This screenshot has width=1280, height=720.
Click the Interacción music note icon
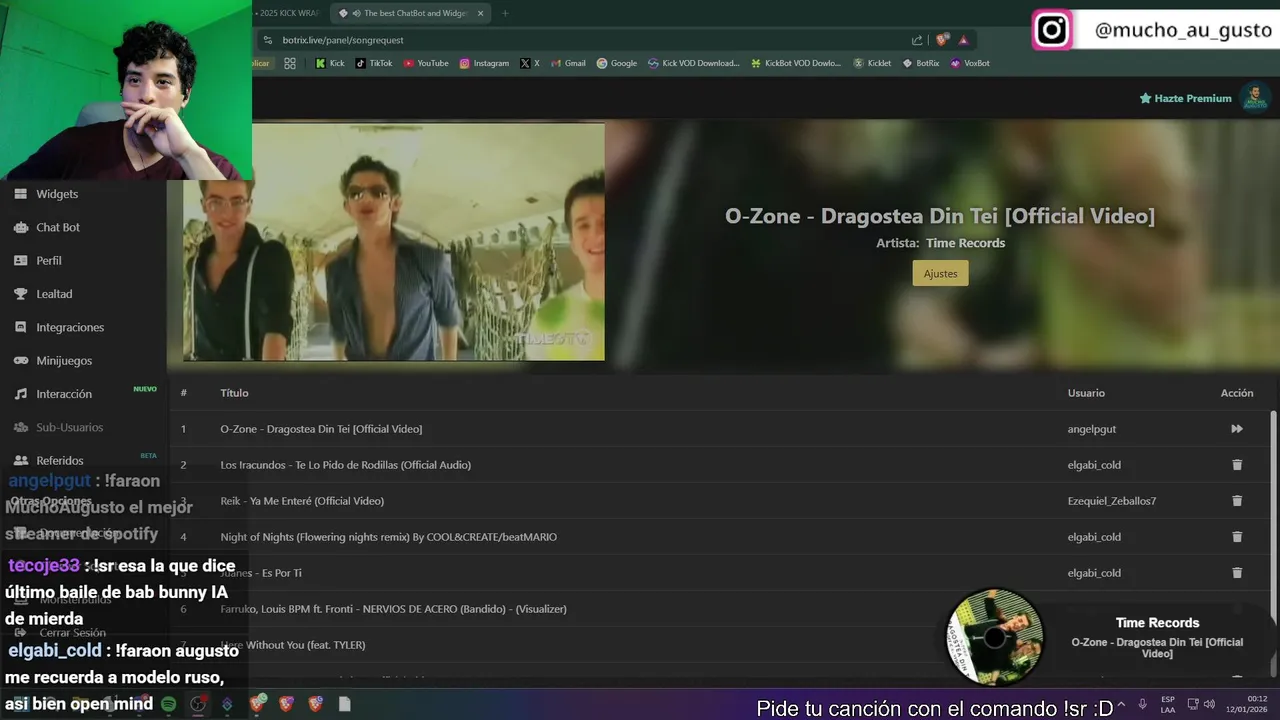(x=20, y=394)
